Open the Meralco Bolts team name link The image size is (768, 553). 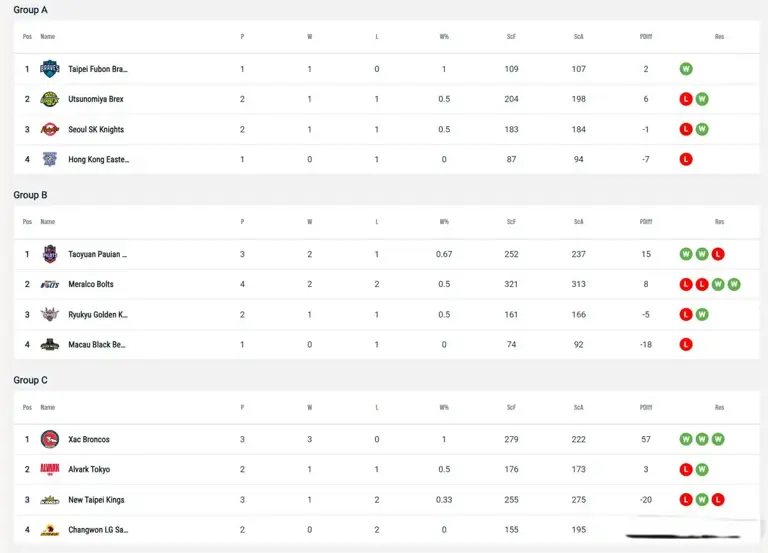click(91, 284)
